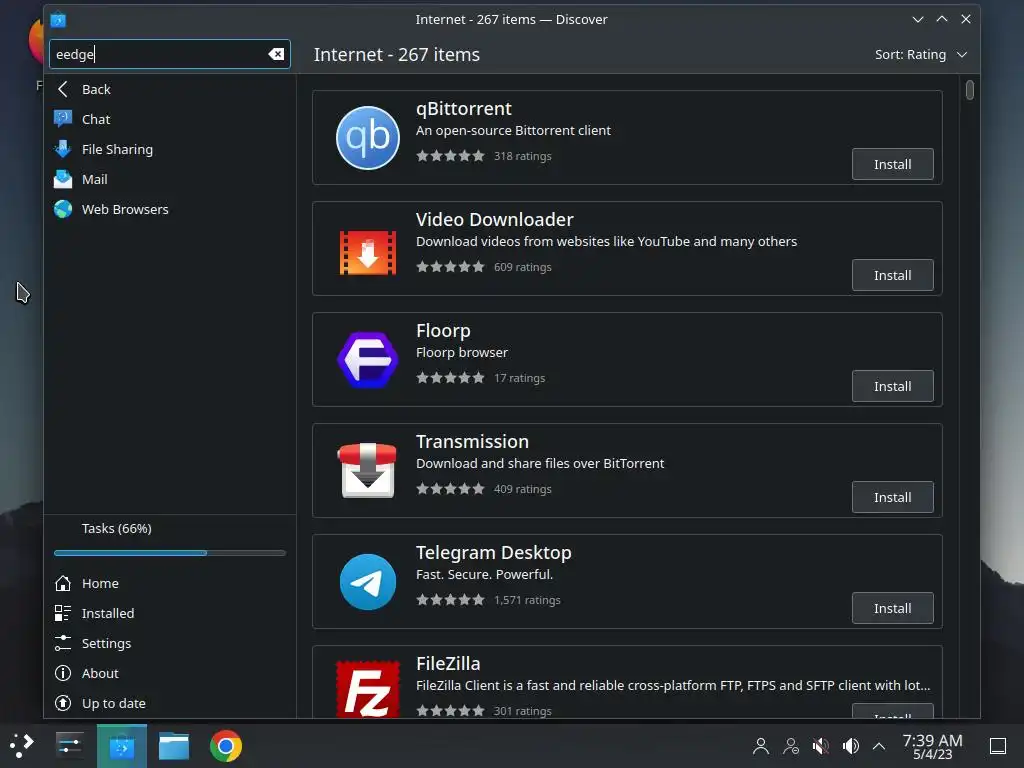
Task: Click the Home house icon
Action: [x=63, y=583]
